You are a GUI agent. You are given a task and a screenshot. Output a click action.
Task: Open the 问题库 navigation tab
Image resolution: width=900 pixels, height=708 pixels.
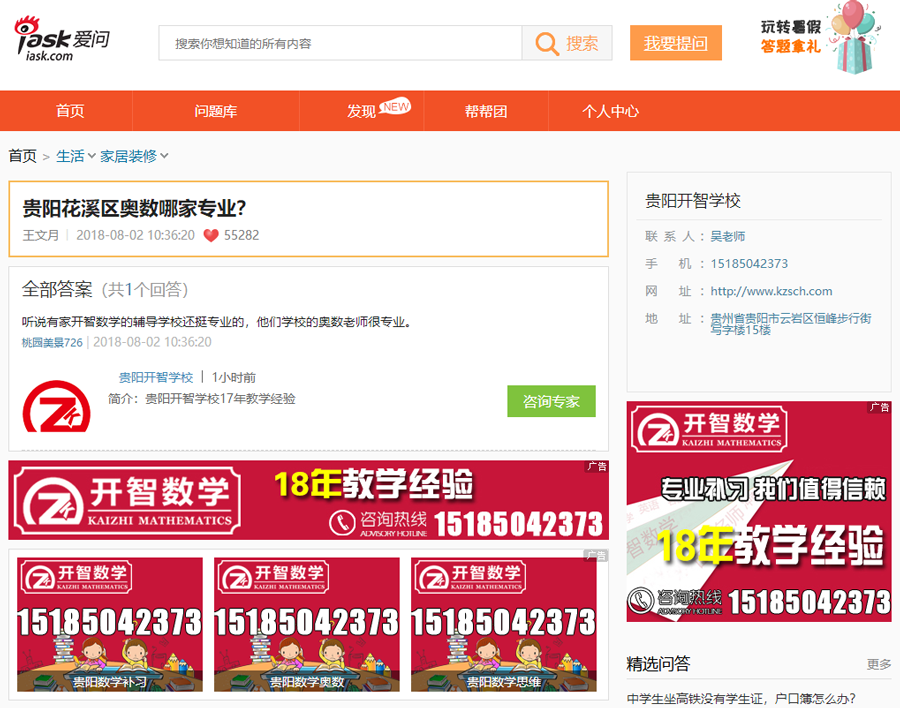pos(215,111)
